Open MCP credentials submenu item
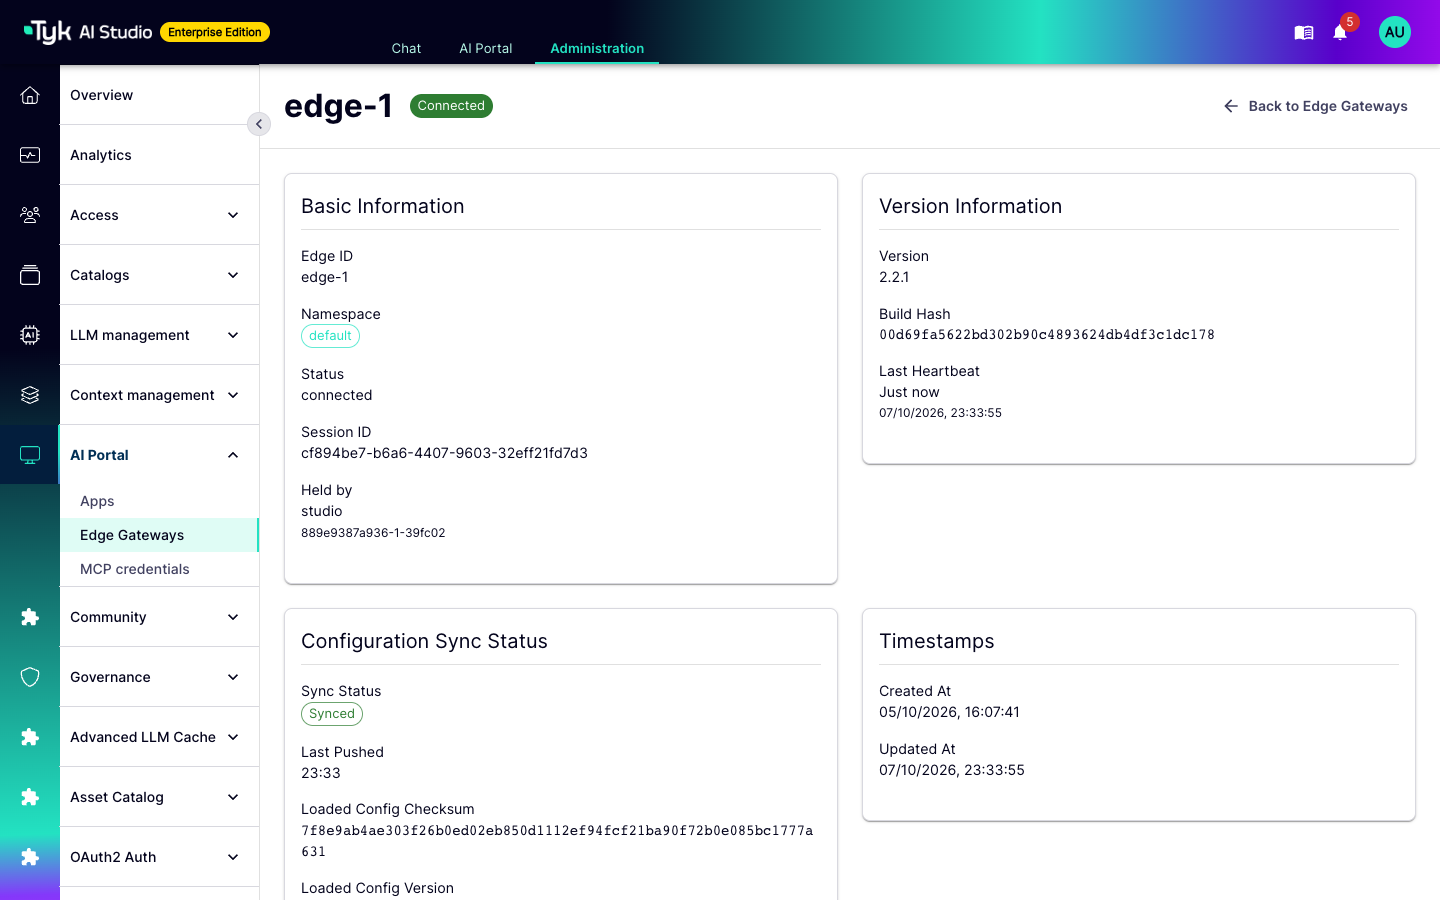 160,569
